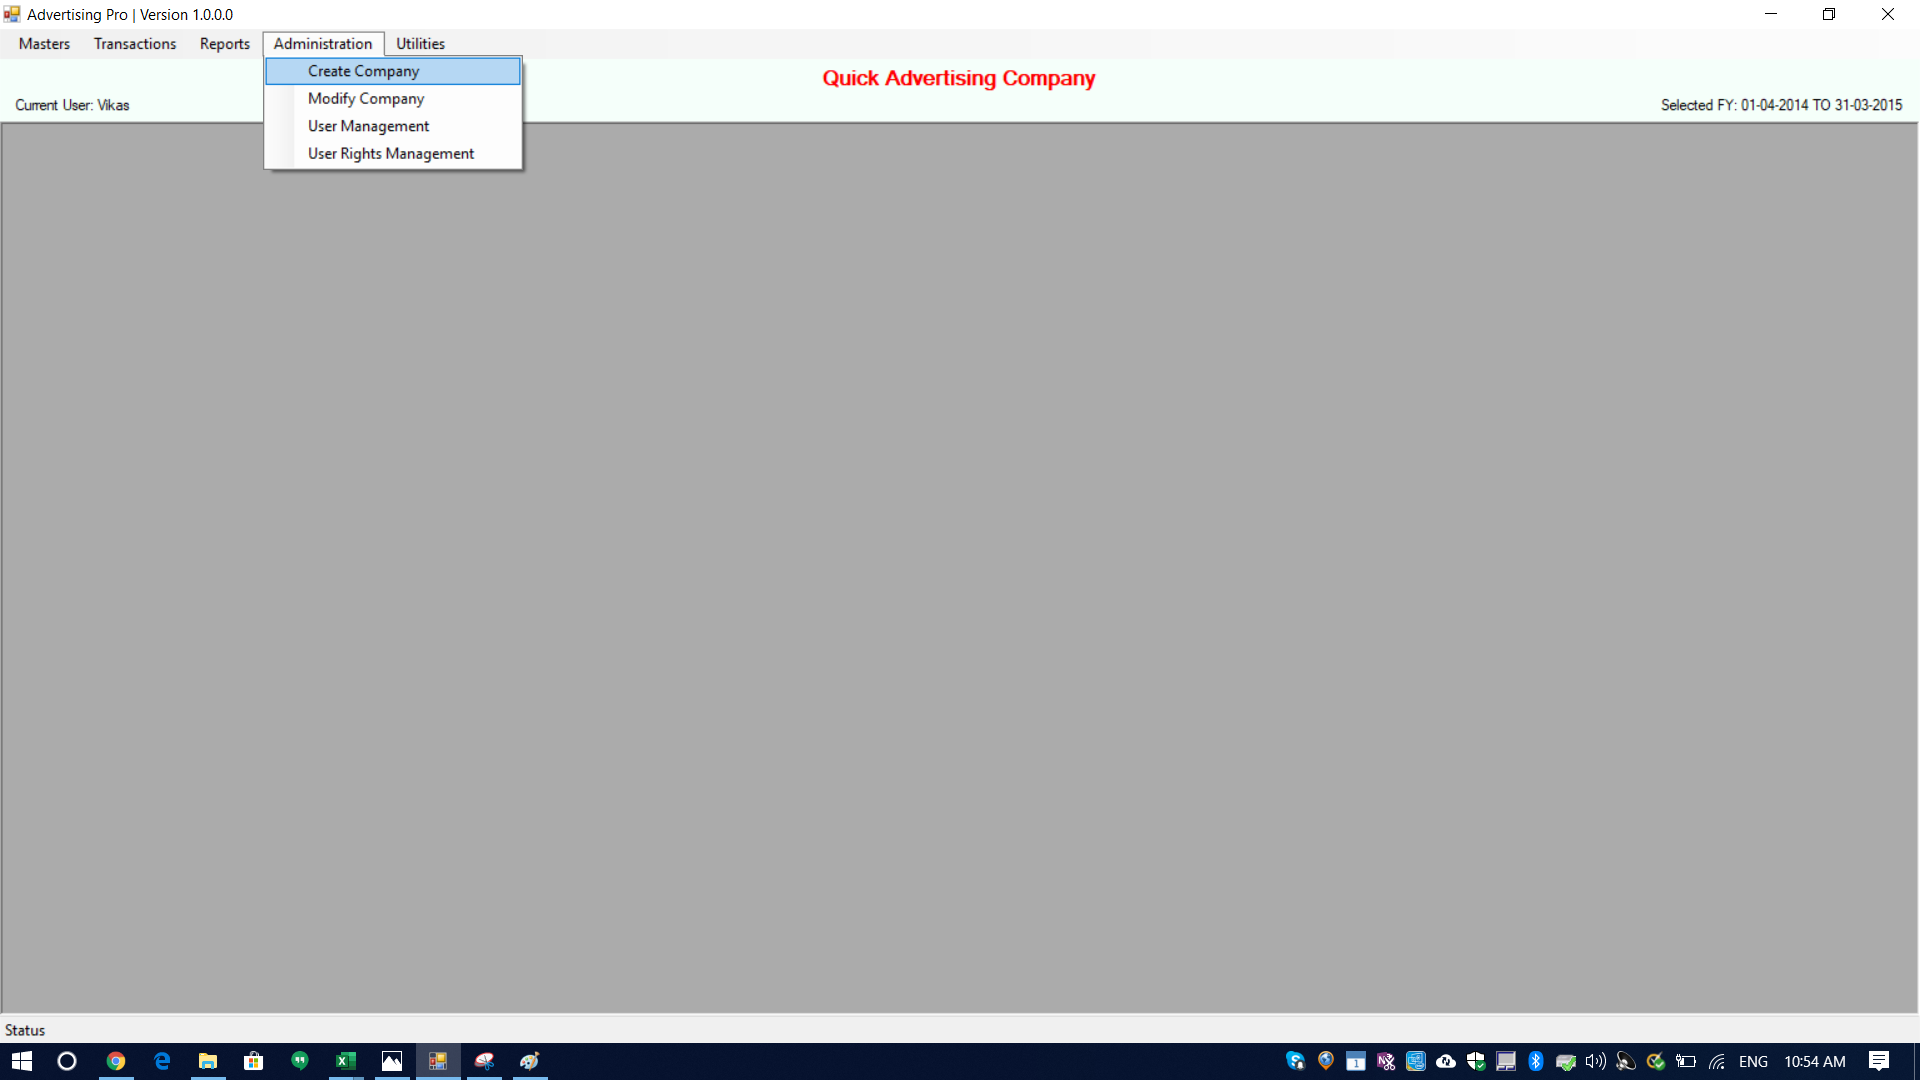1920x1080 pixels.
Task: Click the Skype tray icon
Action: tap(1295, 1061)
